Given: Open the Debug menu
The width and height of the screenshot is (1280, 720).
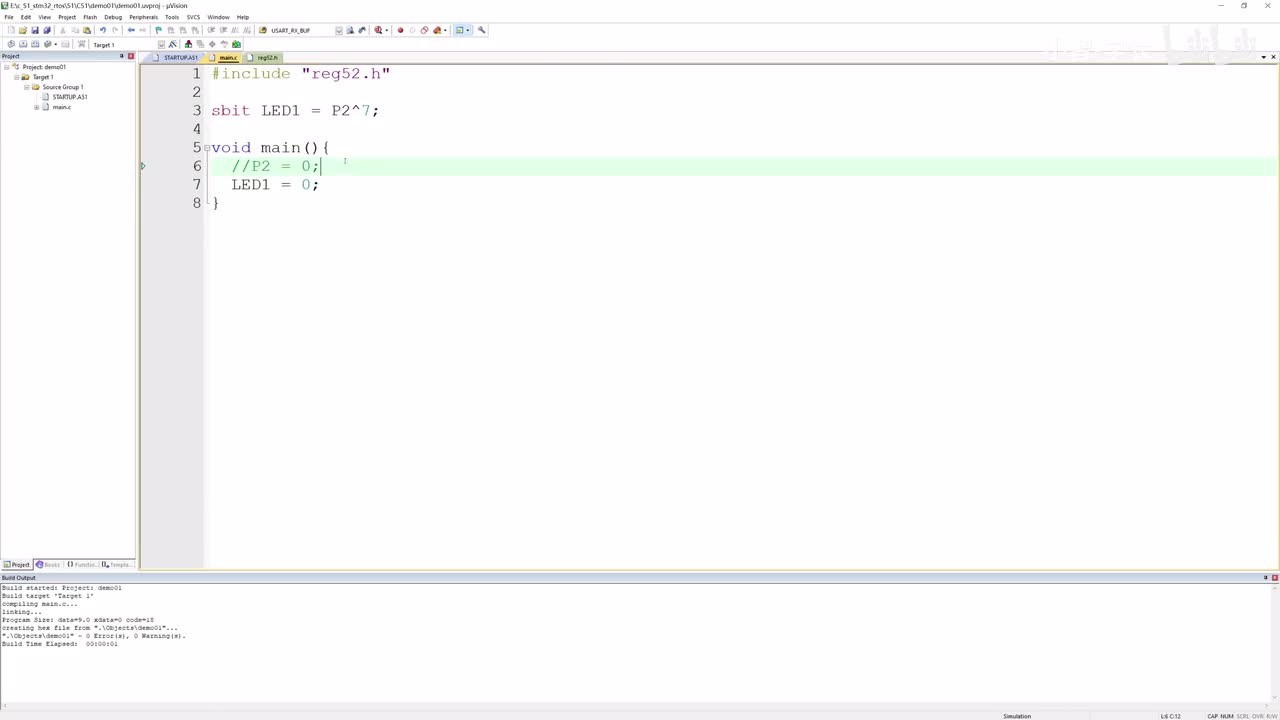Looking at the screenshot, I should click(113, 17).
